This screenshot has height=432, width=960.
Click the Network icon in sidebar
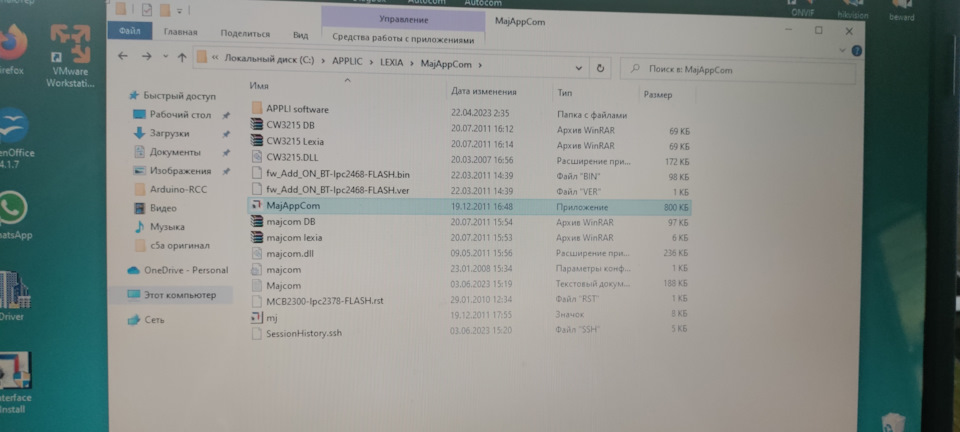pos(133,319)
